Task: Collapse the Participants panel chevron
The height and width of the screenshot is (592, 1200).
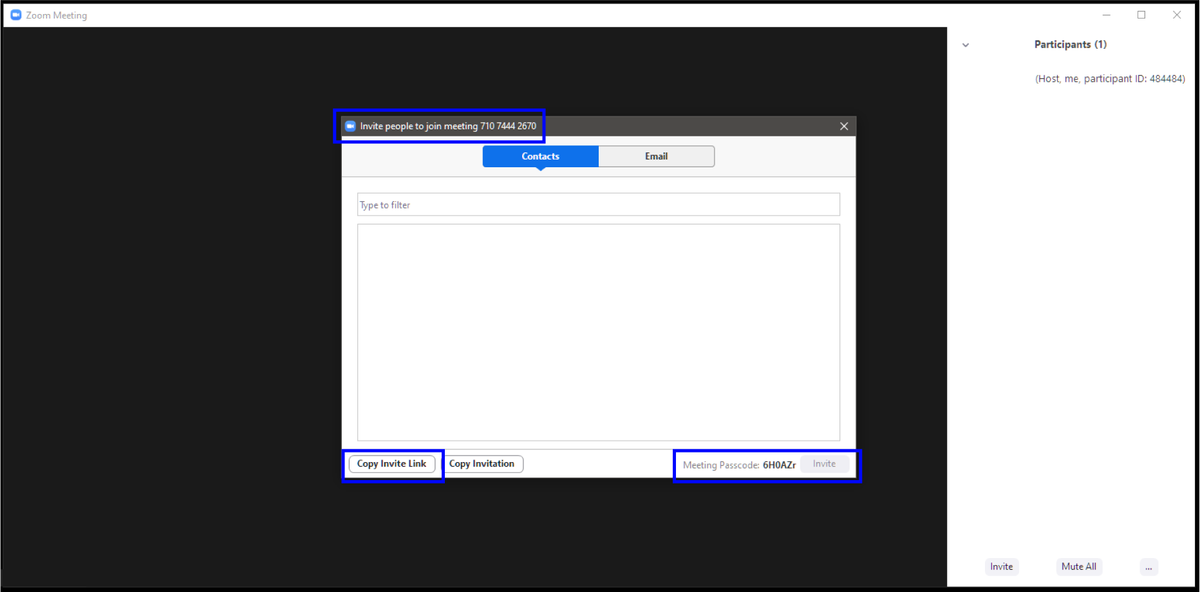Action: 965,45
